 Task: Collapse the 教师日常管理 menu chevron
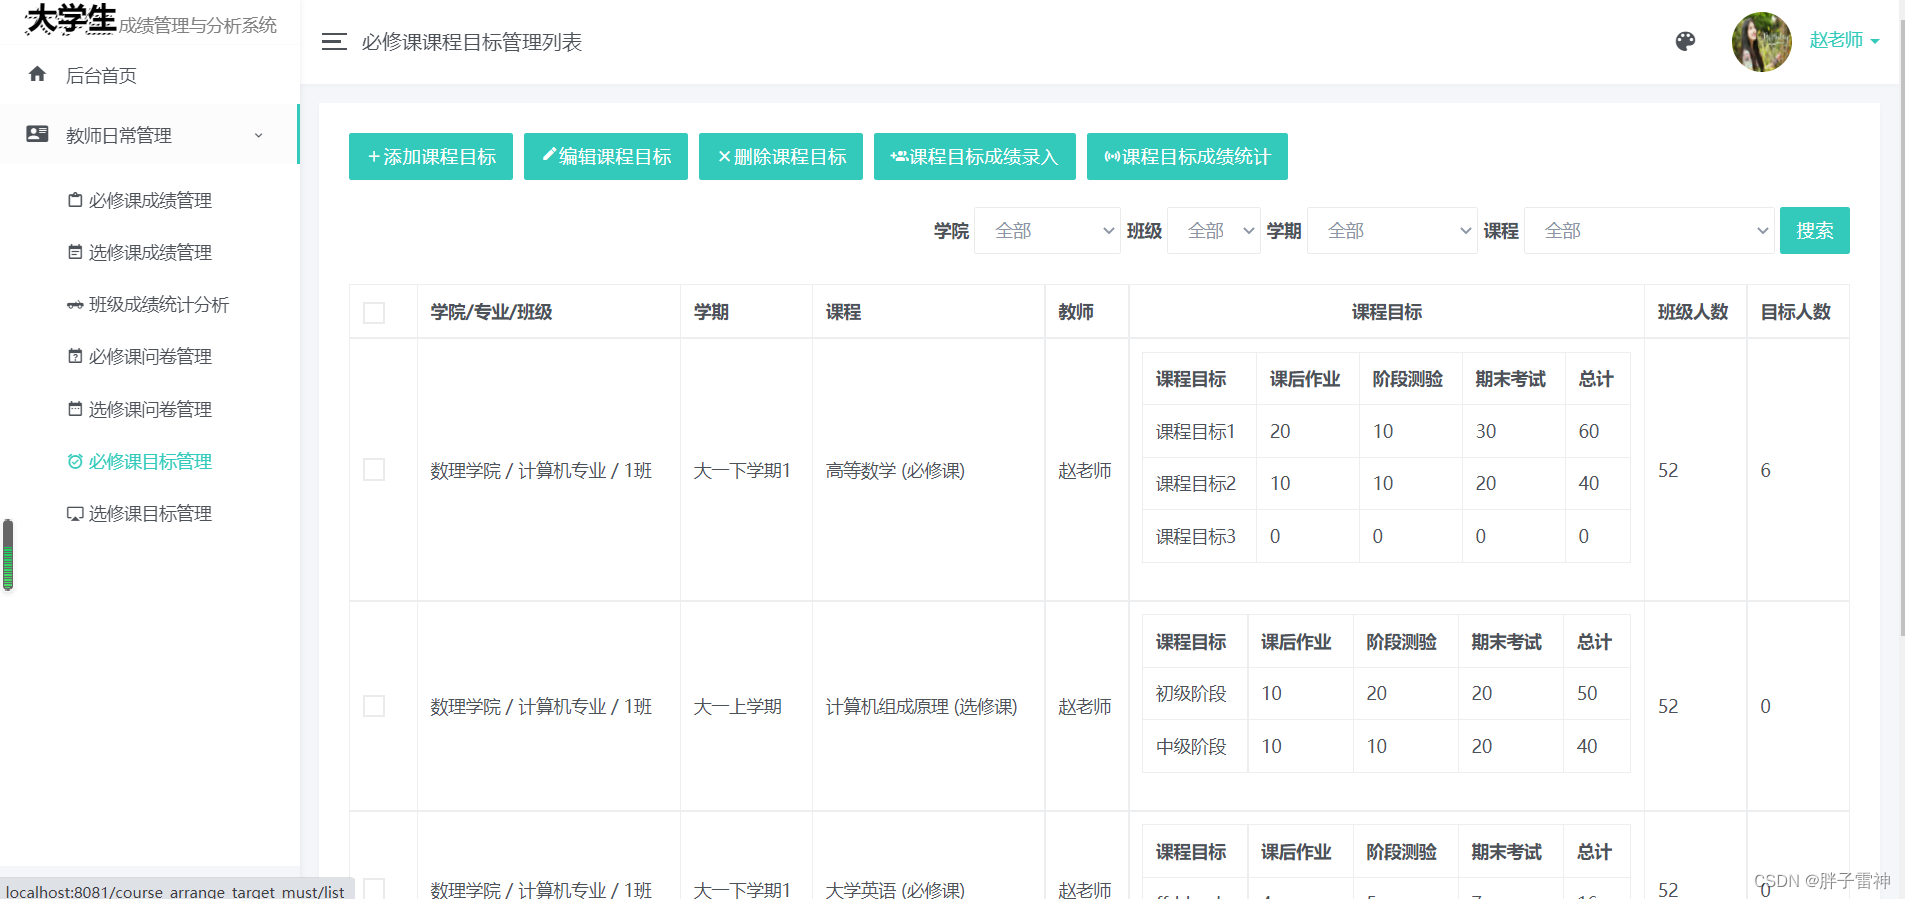(258, 135)
